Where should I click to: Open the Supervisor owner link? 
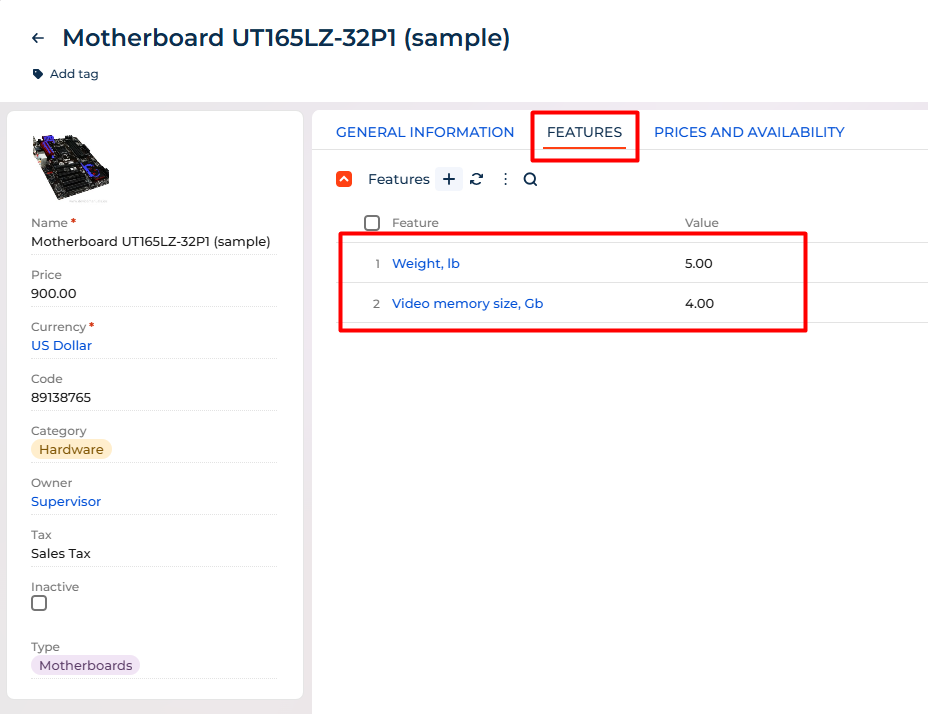[x=66, y=502]
